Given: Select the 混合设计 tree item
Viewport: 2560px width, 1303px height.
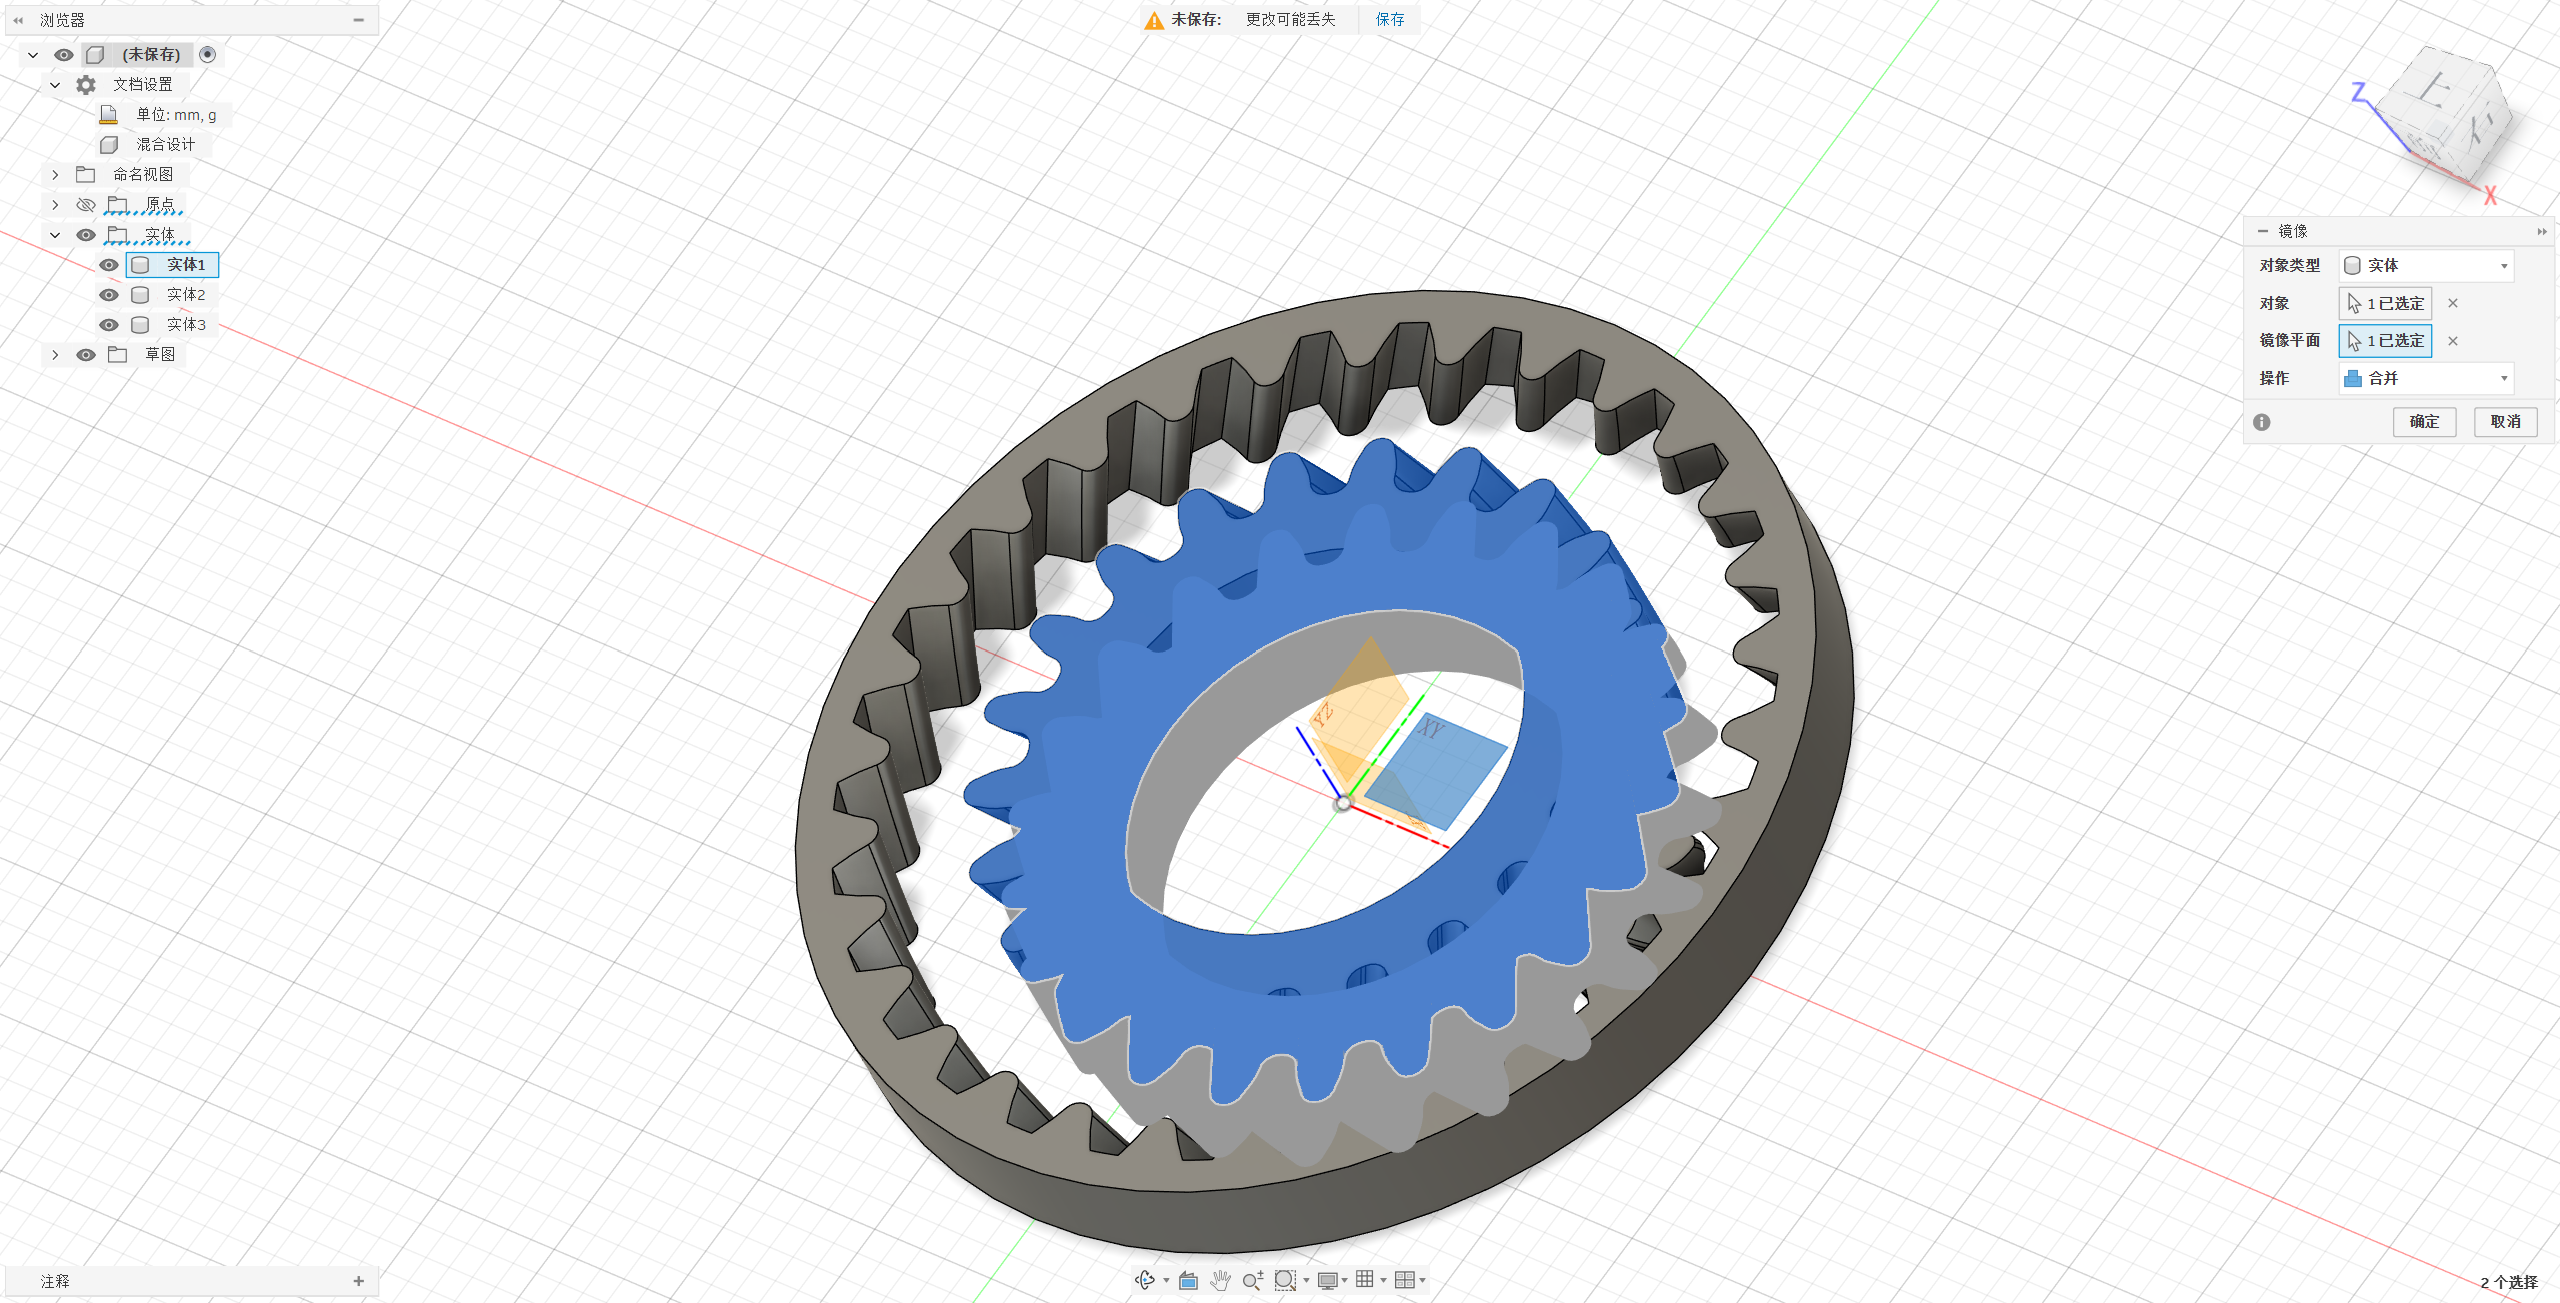Looking at the screenshot, I should click(x=166, y=145).
